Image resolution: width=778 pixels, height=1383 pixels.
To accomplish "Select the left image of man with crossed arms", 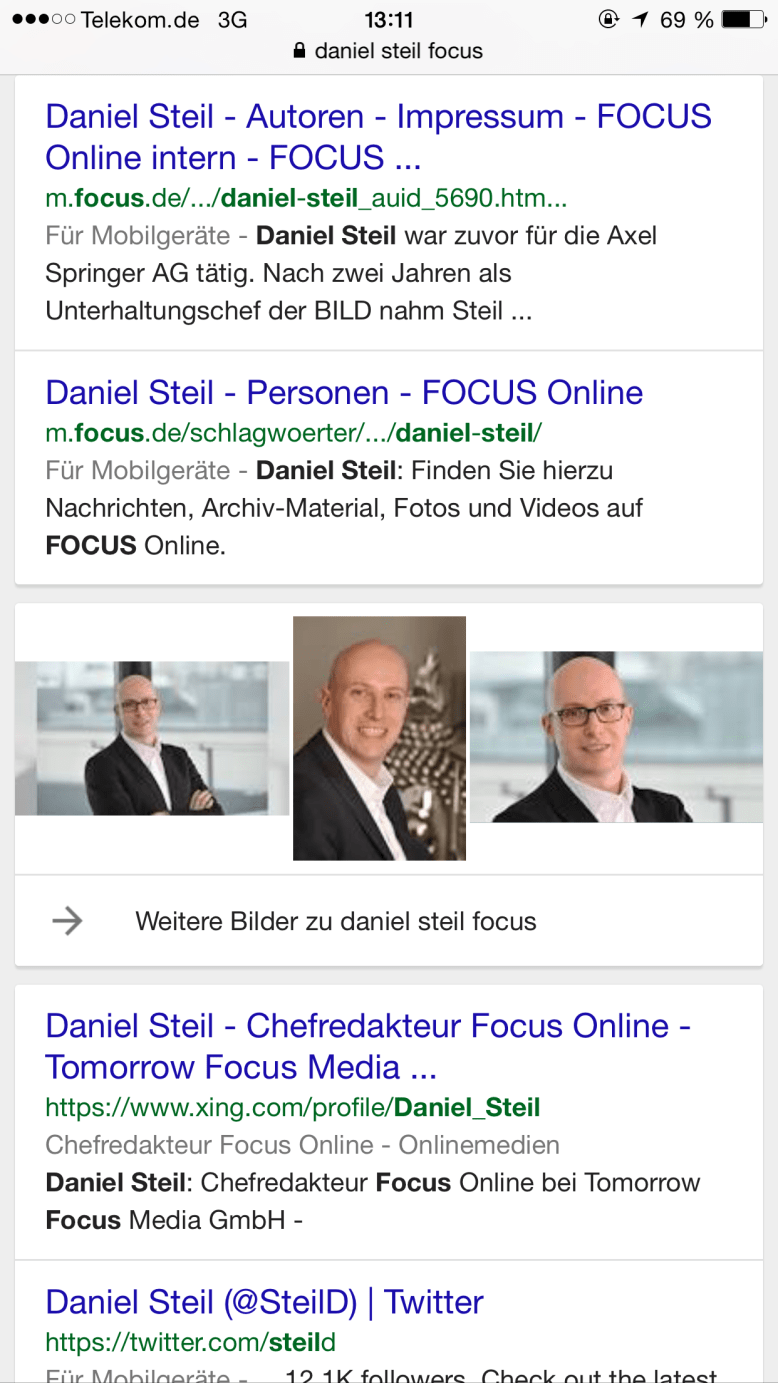I will (x=152, y=738).
